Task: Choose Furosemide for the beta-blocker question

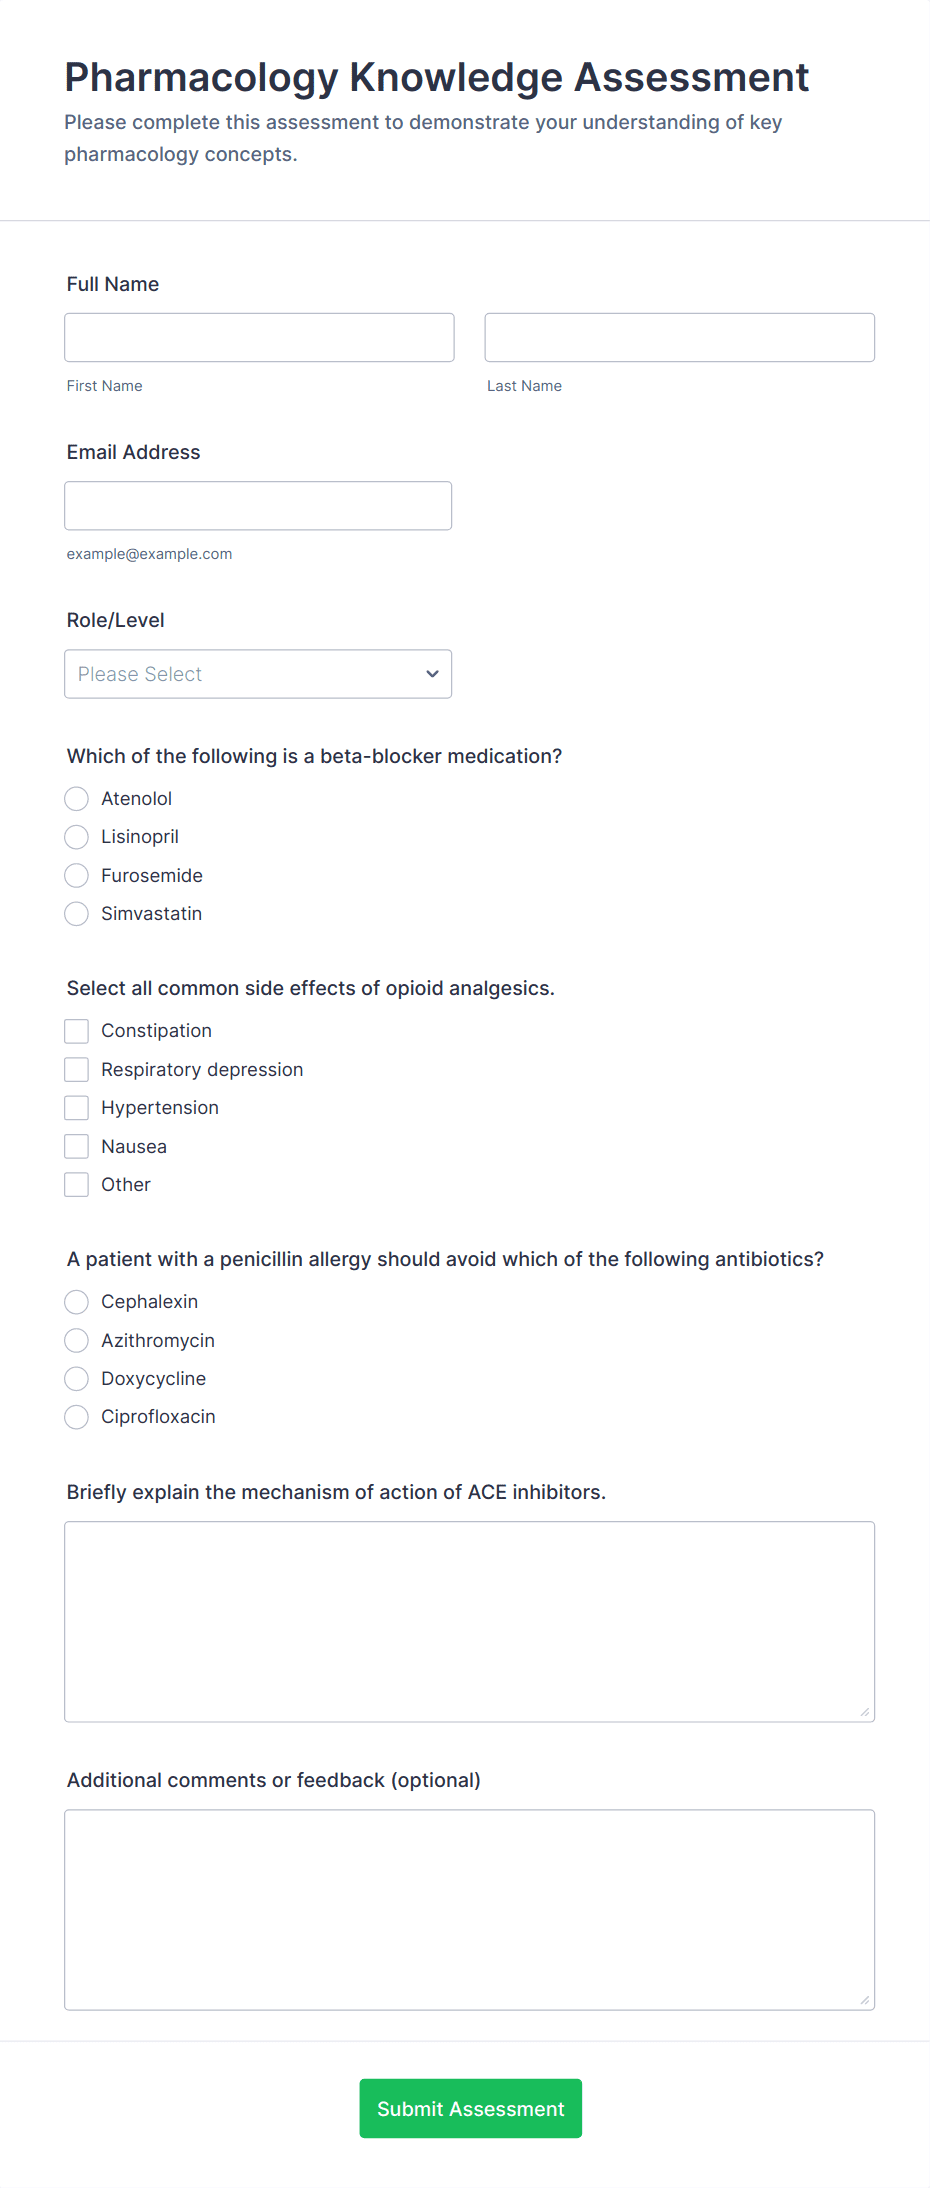Action: click(x=76, y=875)
